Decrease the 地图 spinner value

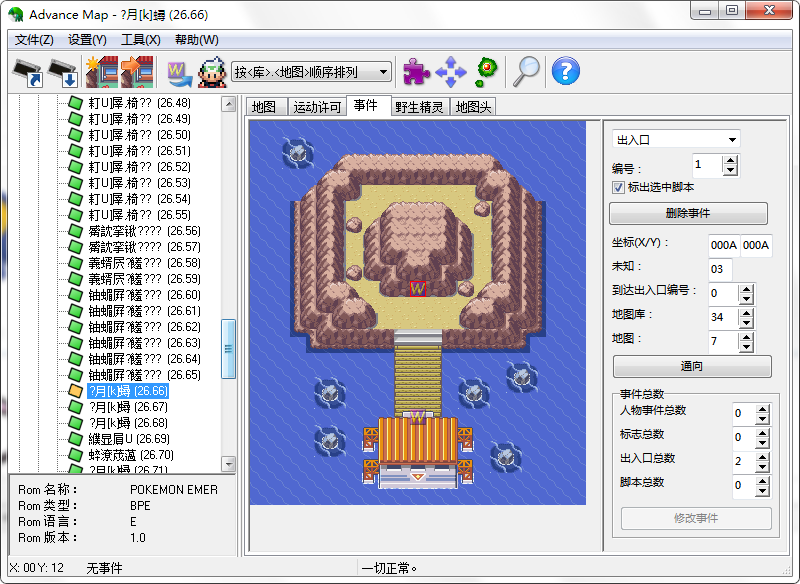[746, 347]
